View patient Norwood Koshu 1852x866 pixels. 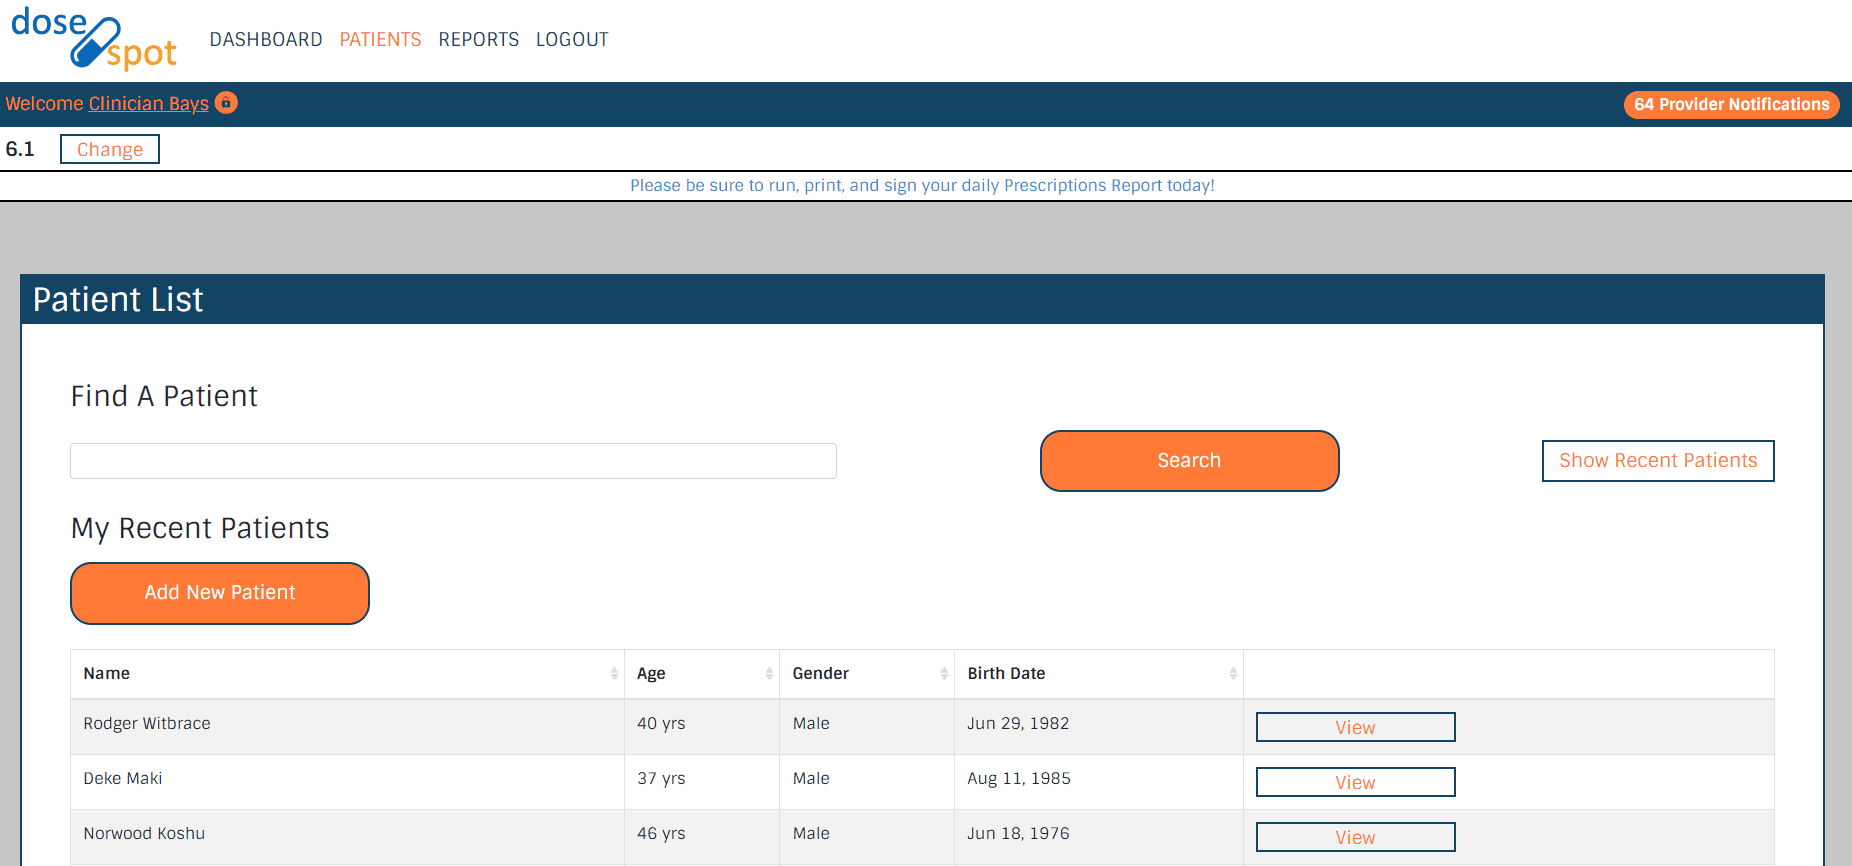(1355, 838)
